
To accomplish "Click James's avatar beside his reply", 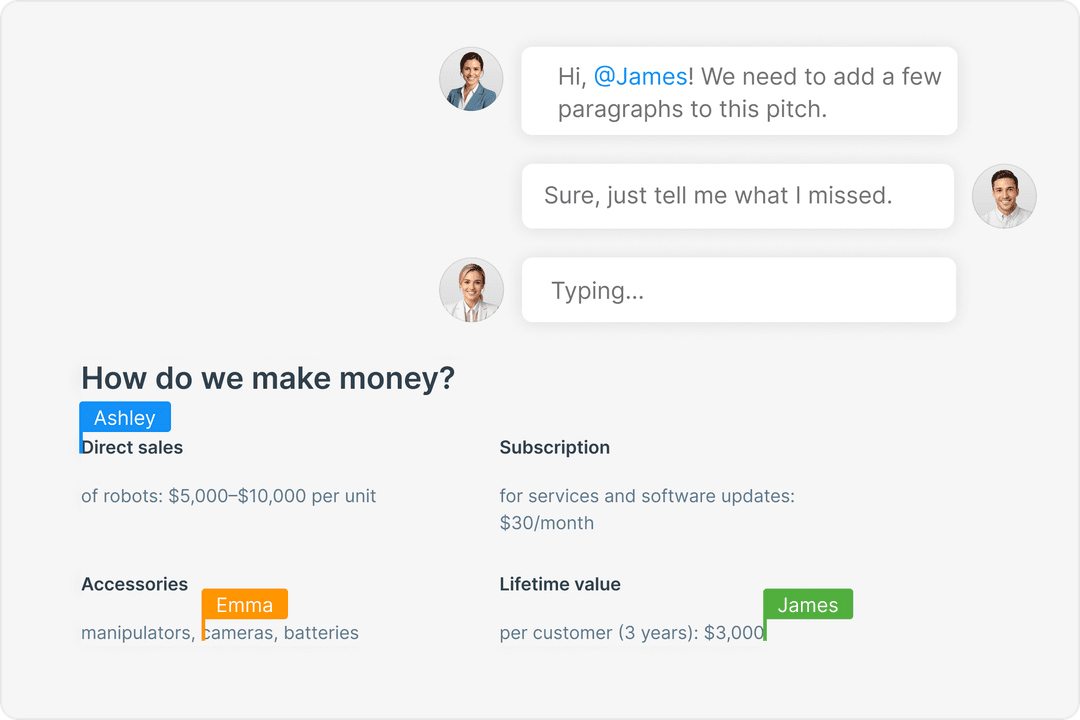I will 1004,196.
